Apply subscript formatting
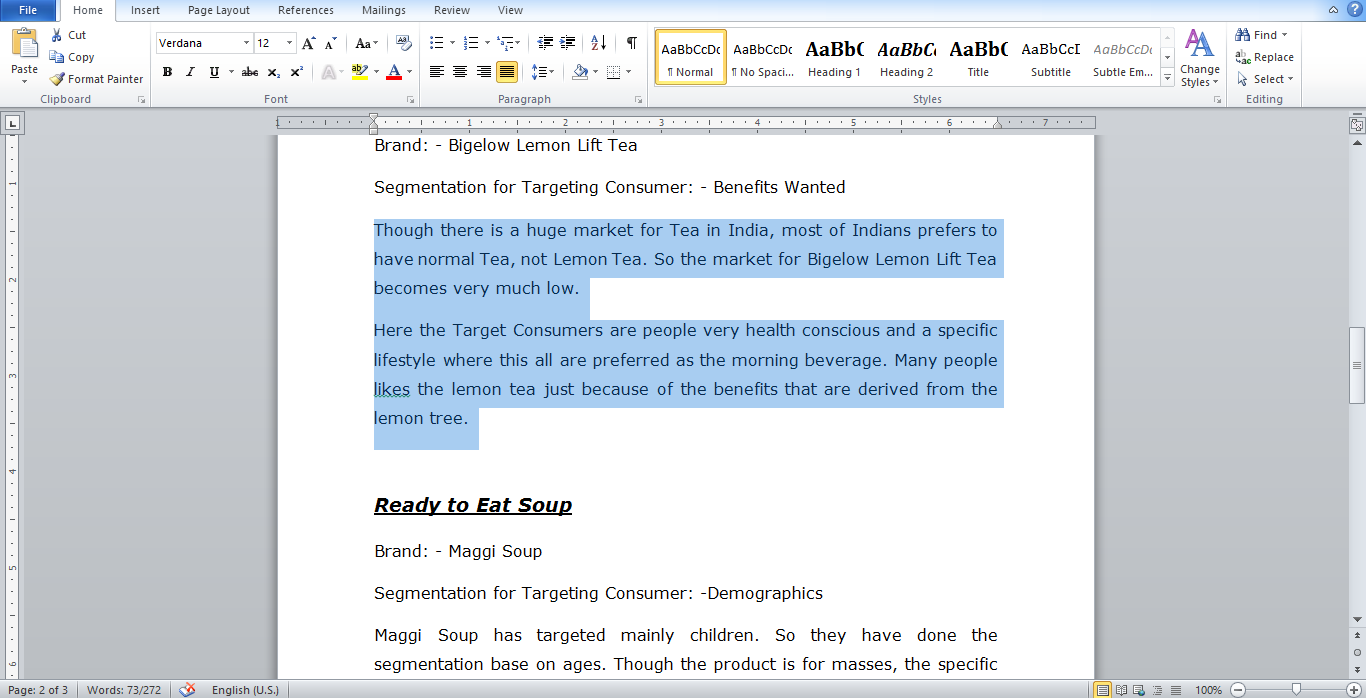The height and width of the screenshot is (698, 1366). pyautogui.click(x=274, y=72)
